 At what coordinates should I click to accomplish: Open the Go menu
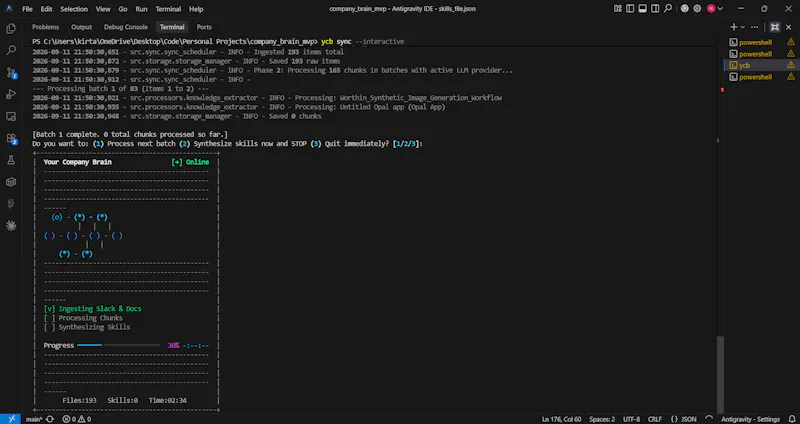coord(122,9)
